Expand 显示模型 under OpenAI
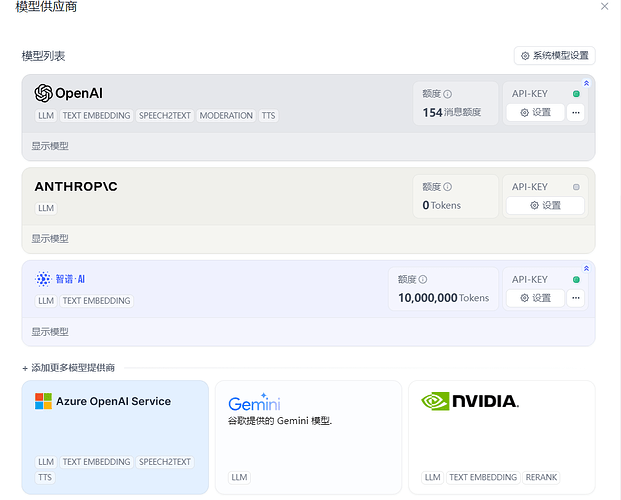Image resolution: width=621 pixels, height=500 pixels. pyautogui.click(x=50, y=146)
